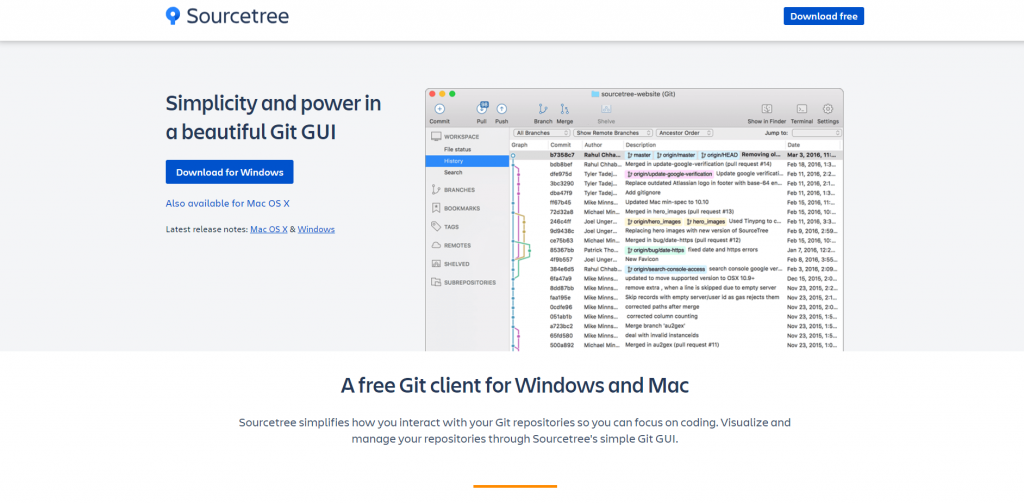Click deal with invalid instanceids commit

(664, 335)
